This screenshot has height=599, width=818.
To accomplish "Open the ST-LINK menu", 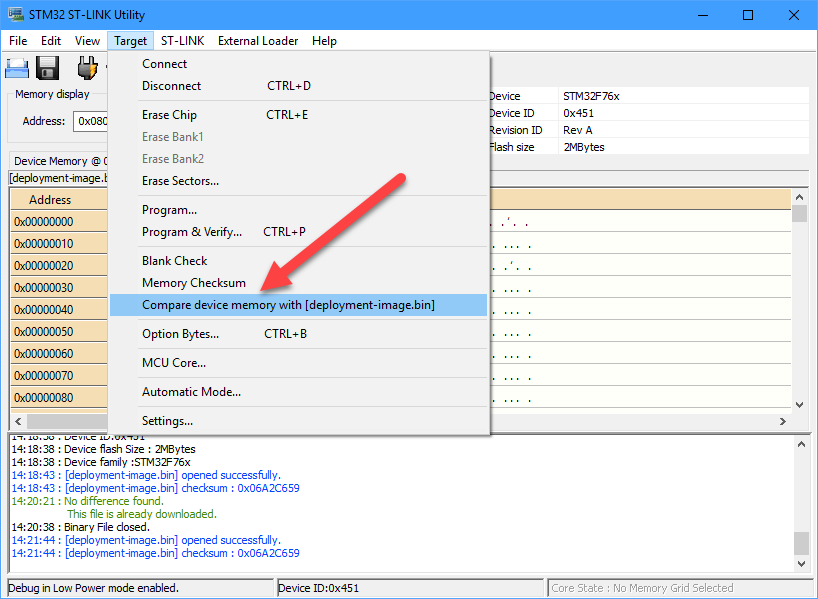I will click(x=183, y=41).
